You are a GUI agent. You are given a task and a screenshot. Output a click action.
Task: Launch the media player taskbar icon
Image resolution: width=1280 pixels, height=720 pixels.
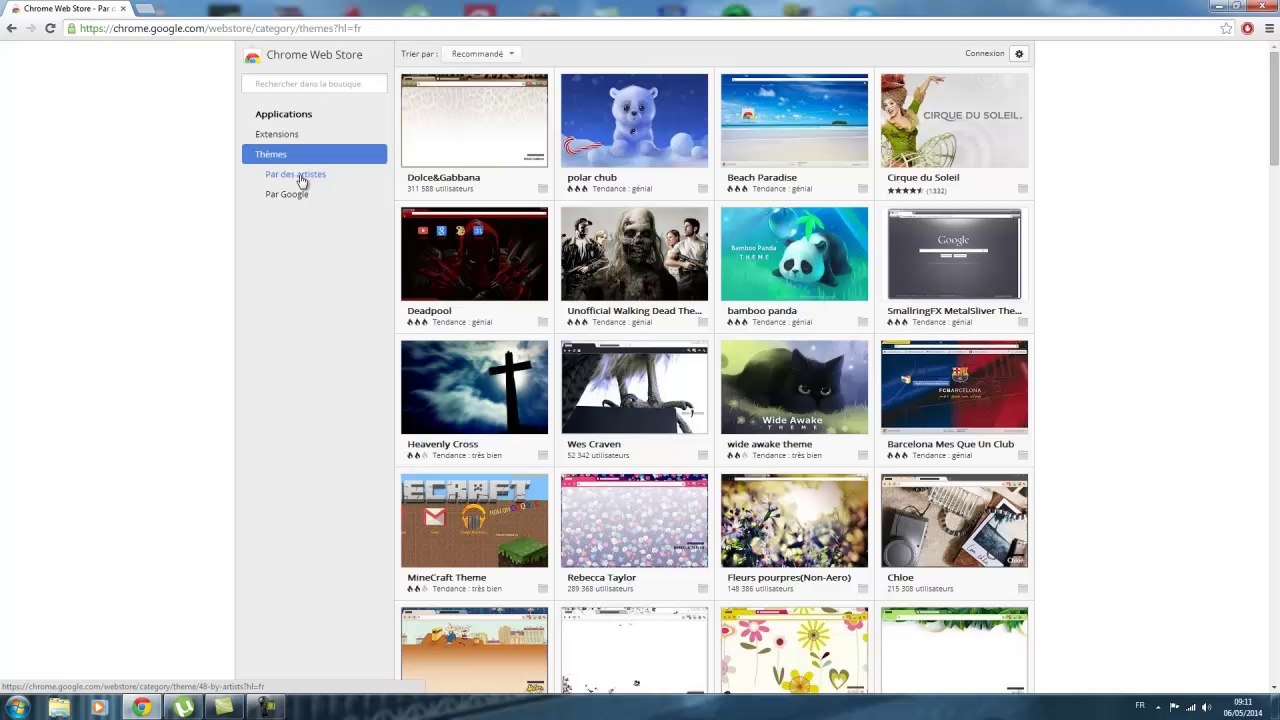point(99,707)
